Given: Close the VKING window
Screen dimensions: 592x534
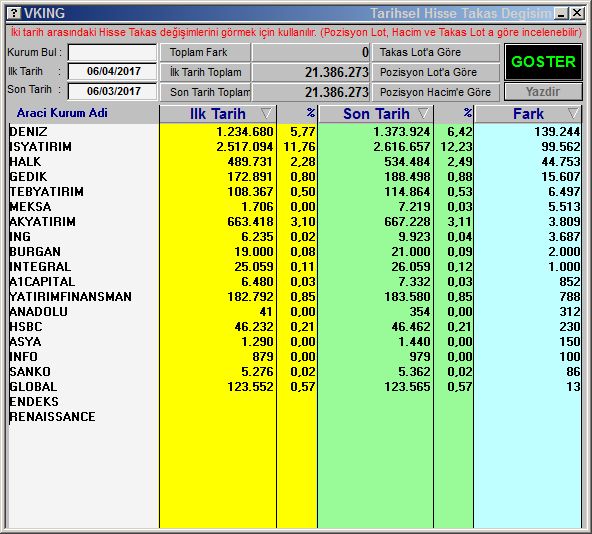Looking at the screenshot, I should click(577, 14).
